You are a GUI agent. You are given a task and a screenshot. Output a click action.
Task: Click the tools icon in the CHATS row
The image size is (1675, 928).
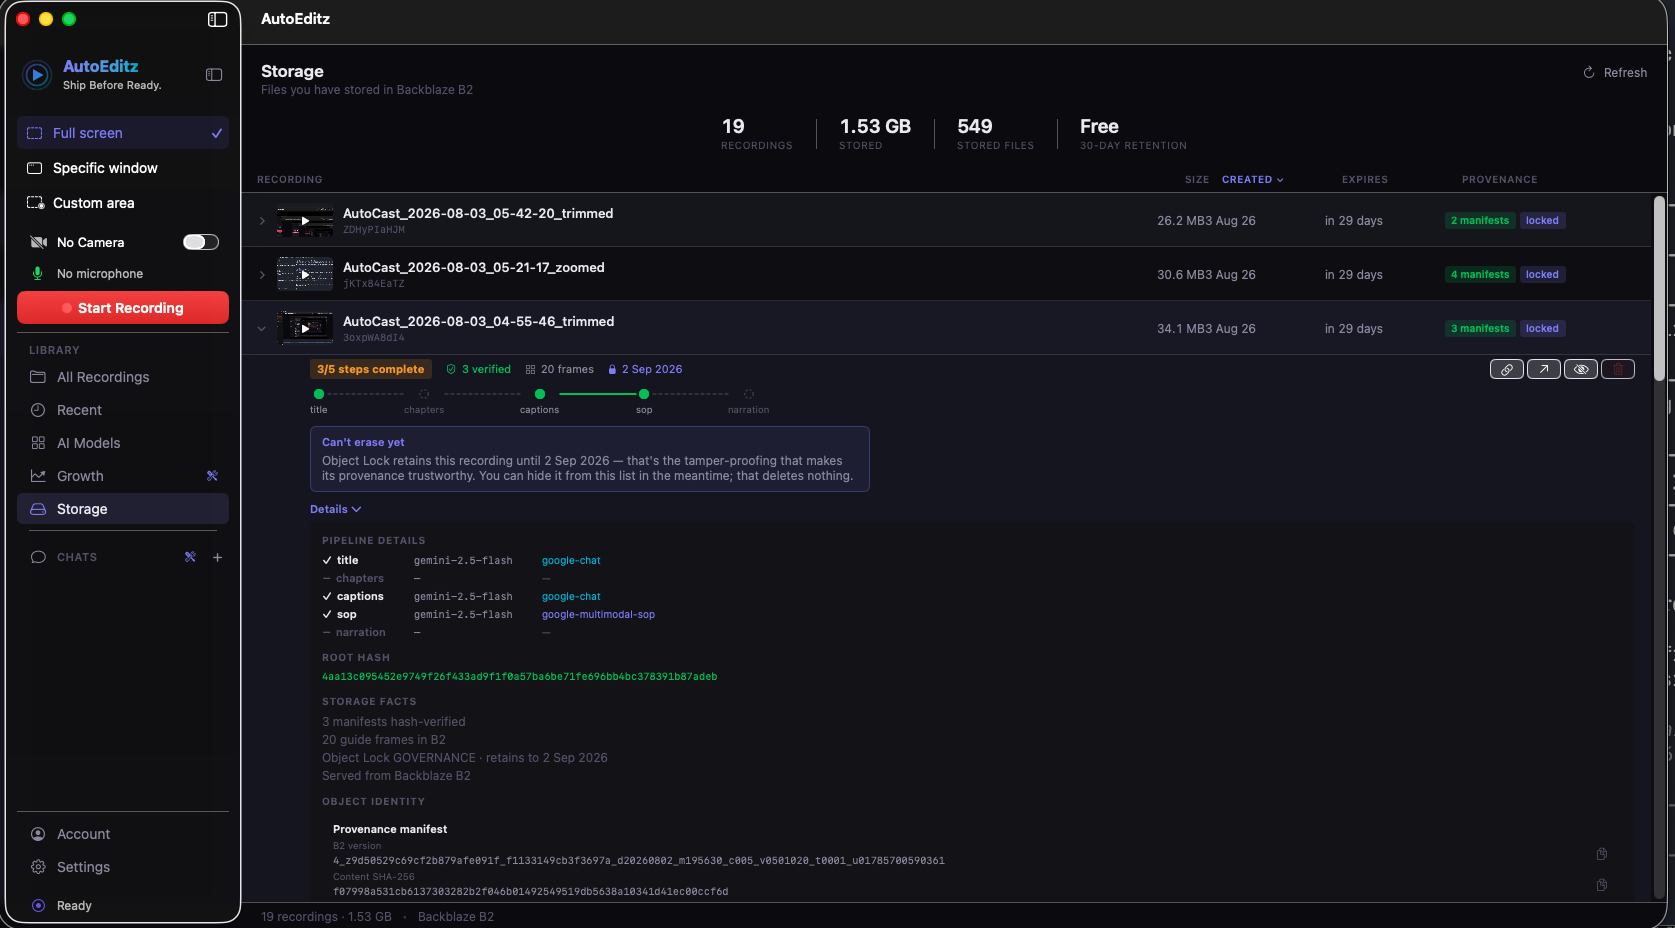[x=190, y=557]
